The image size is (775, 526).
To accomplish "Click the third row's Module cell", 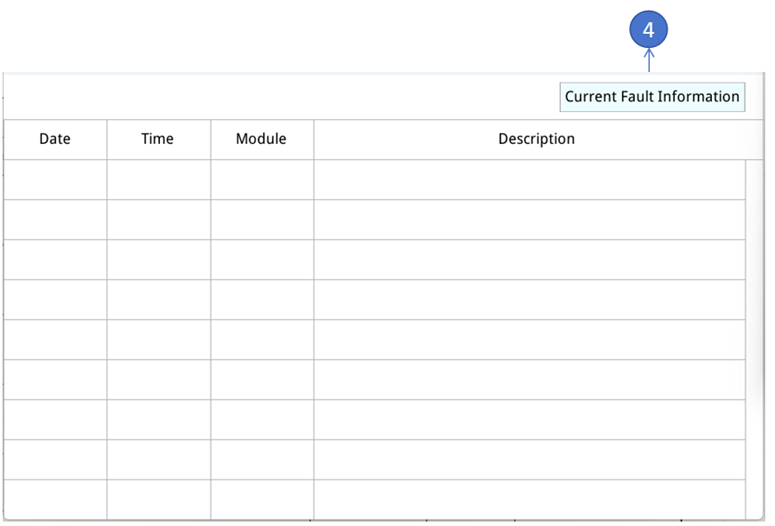I will point(261,260).
